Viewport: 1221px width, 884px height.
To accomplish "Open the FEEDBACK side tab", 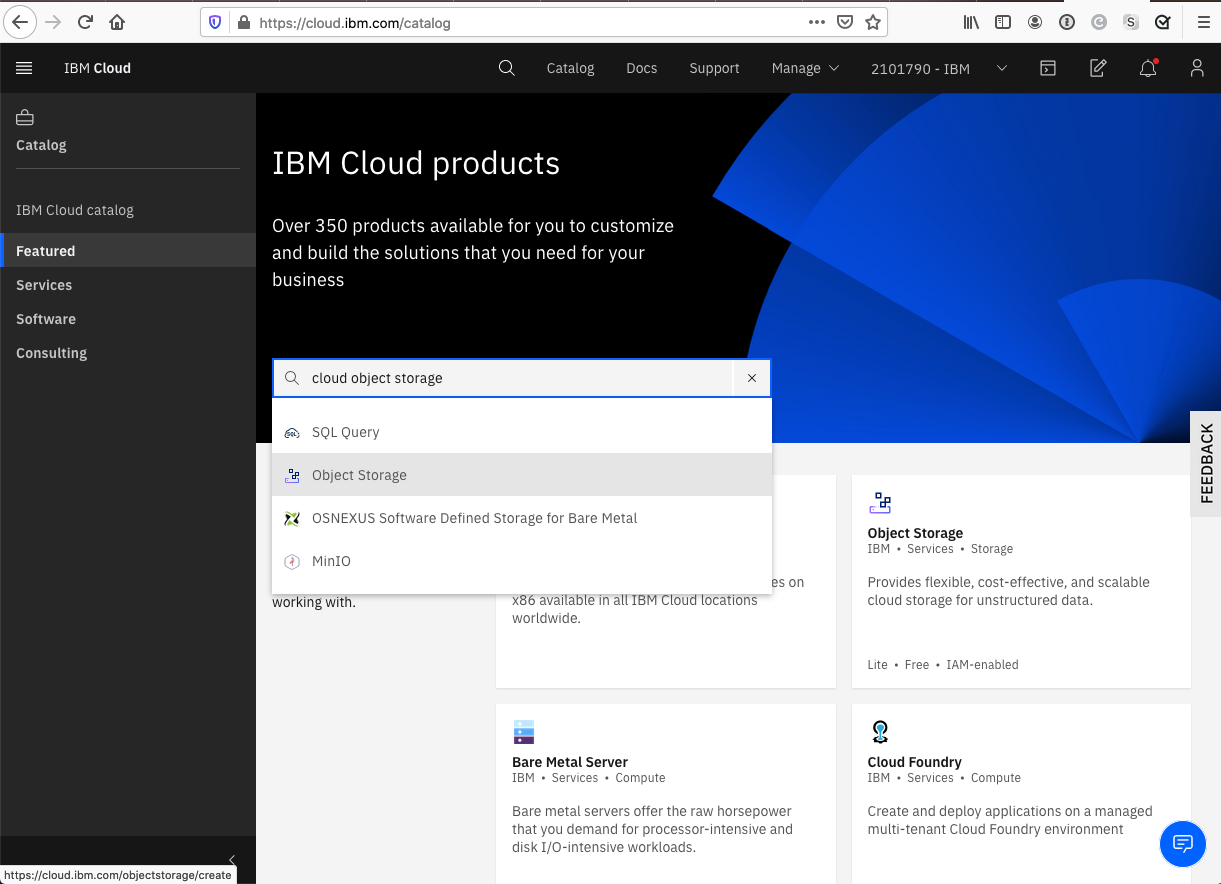I will pyautogui.click(x=1206, y=464).
